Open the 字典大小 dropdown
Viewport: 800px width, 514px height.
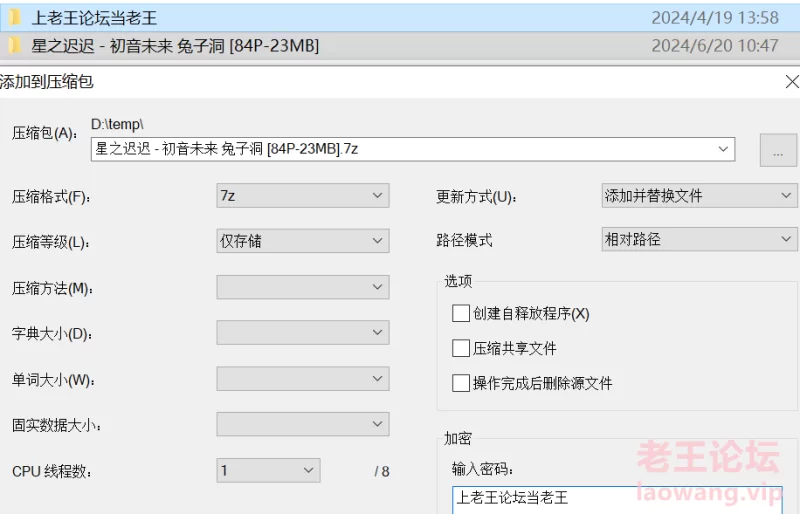pos(303,332)
